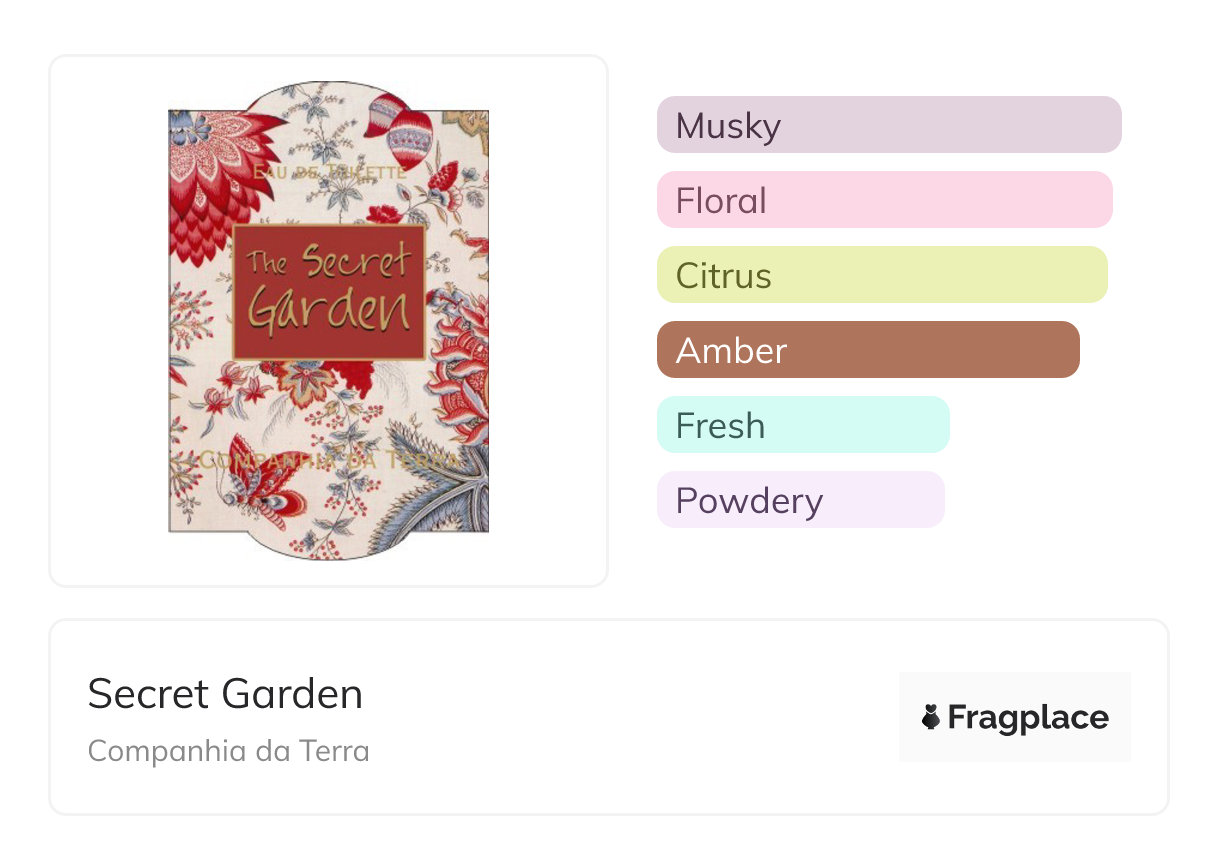Pick the Fresh accord bar

pos(802,425)
